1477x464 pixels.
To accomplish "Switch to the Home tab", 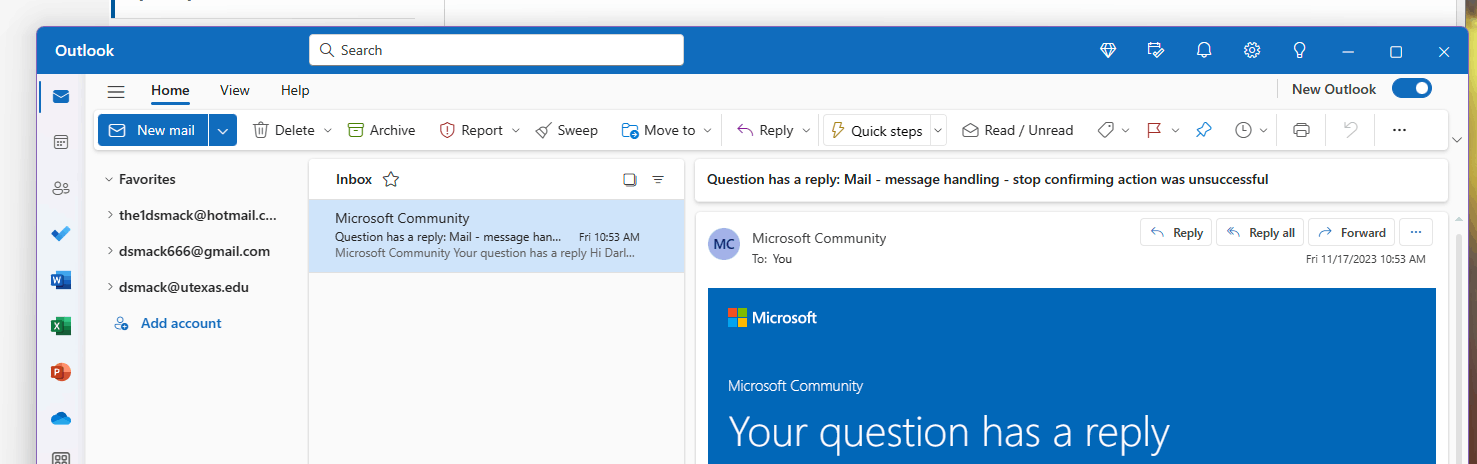I will point(170,90).
